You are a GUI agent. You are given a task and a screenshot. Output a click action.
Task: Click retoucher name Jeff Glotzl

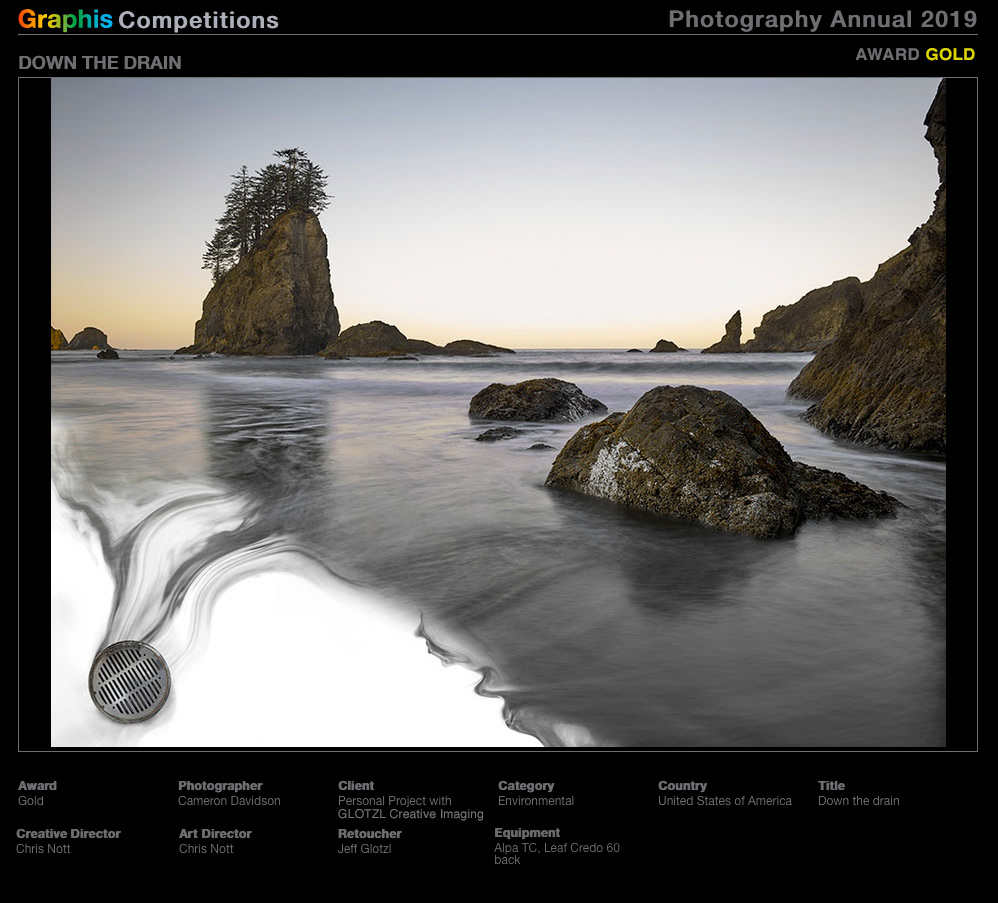(365, 848)
